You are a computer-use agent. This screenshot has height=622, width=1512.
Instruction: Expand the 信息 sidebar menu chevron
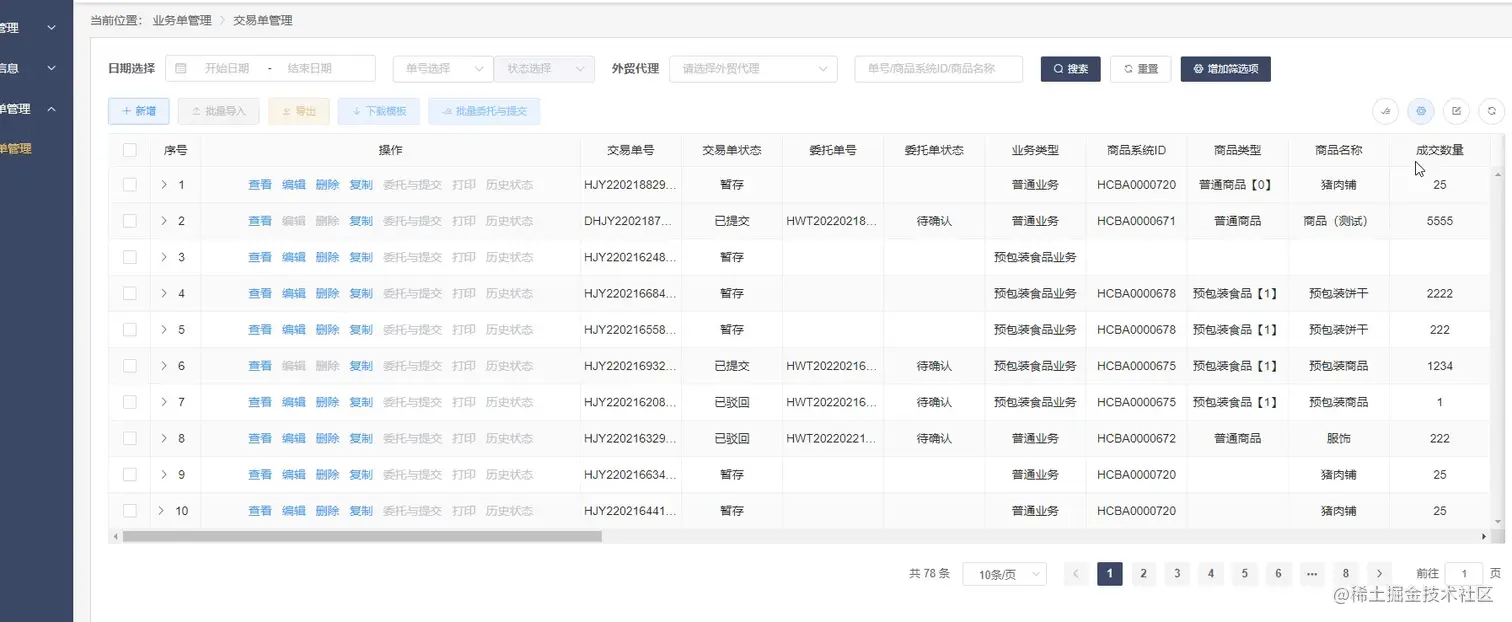point(52,68)
